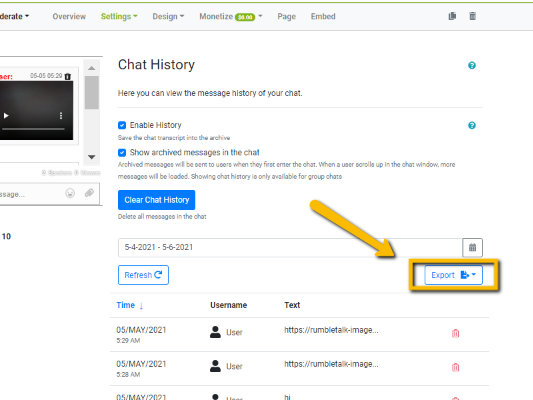Go to the Overview tab

[69, 16]
